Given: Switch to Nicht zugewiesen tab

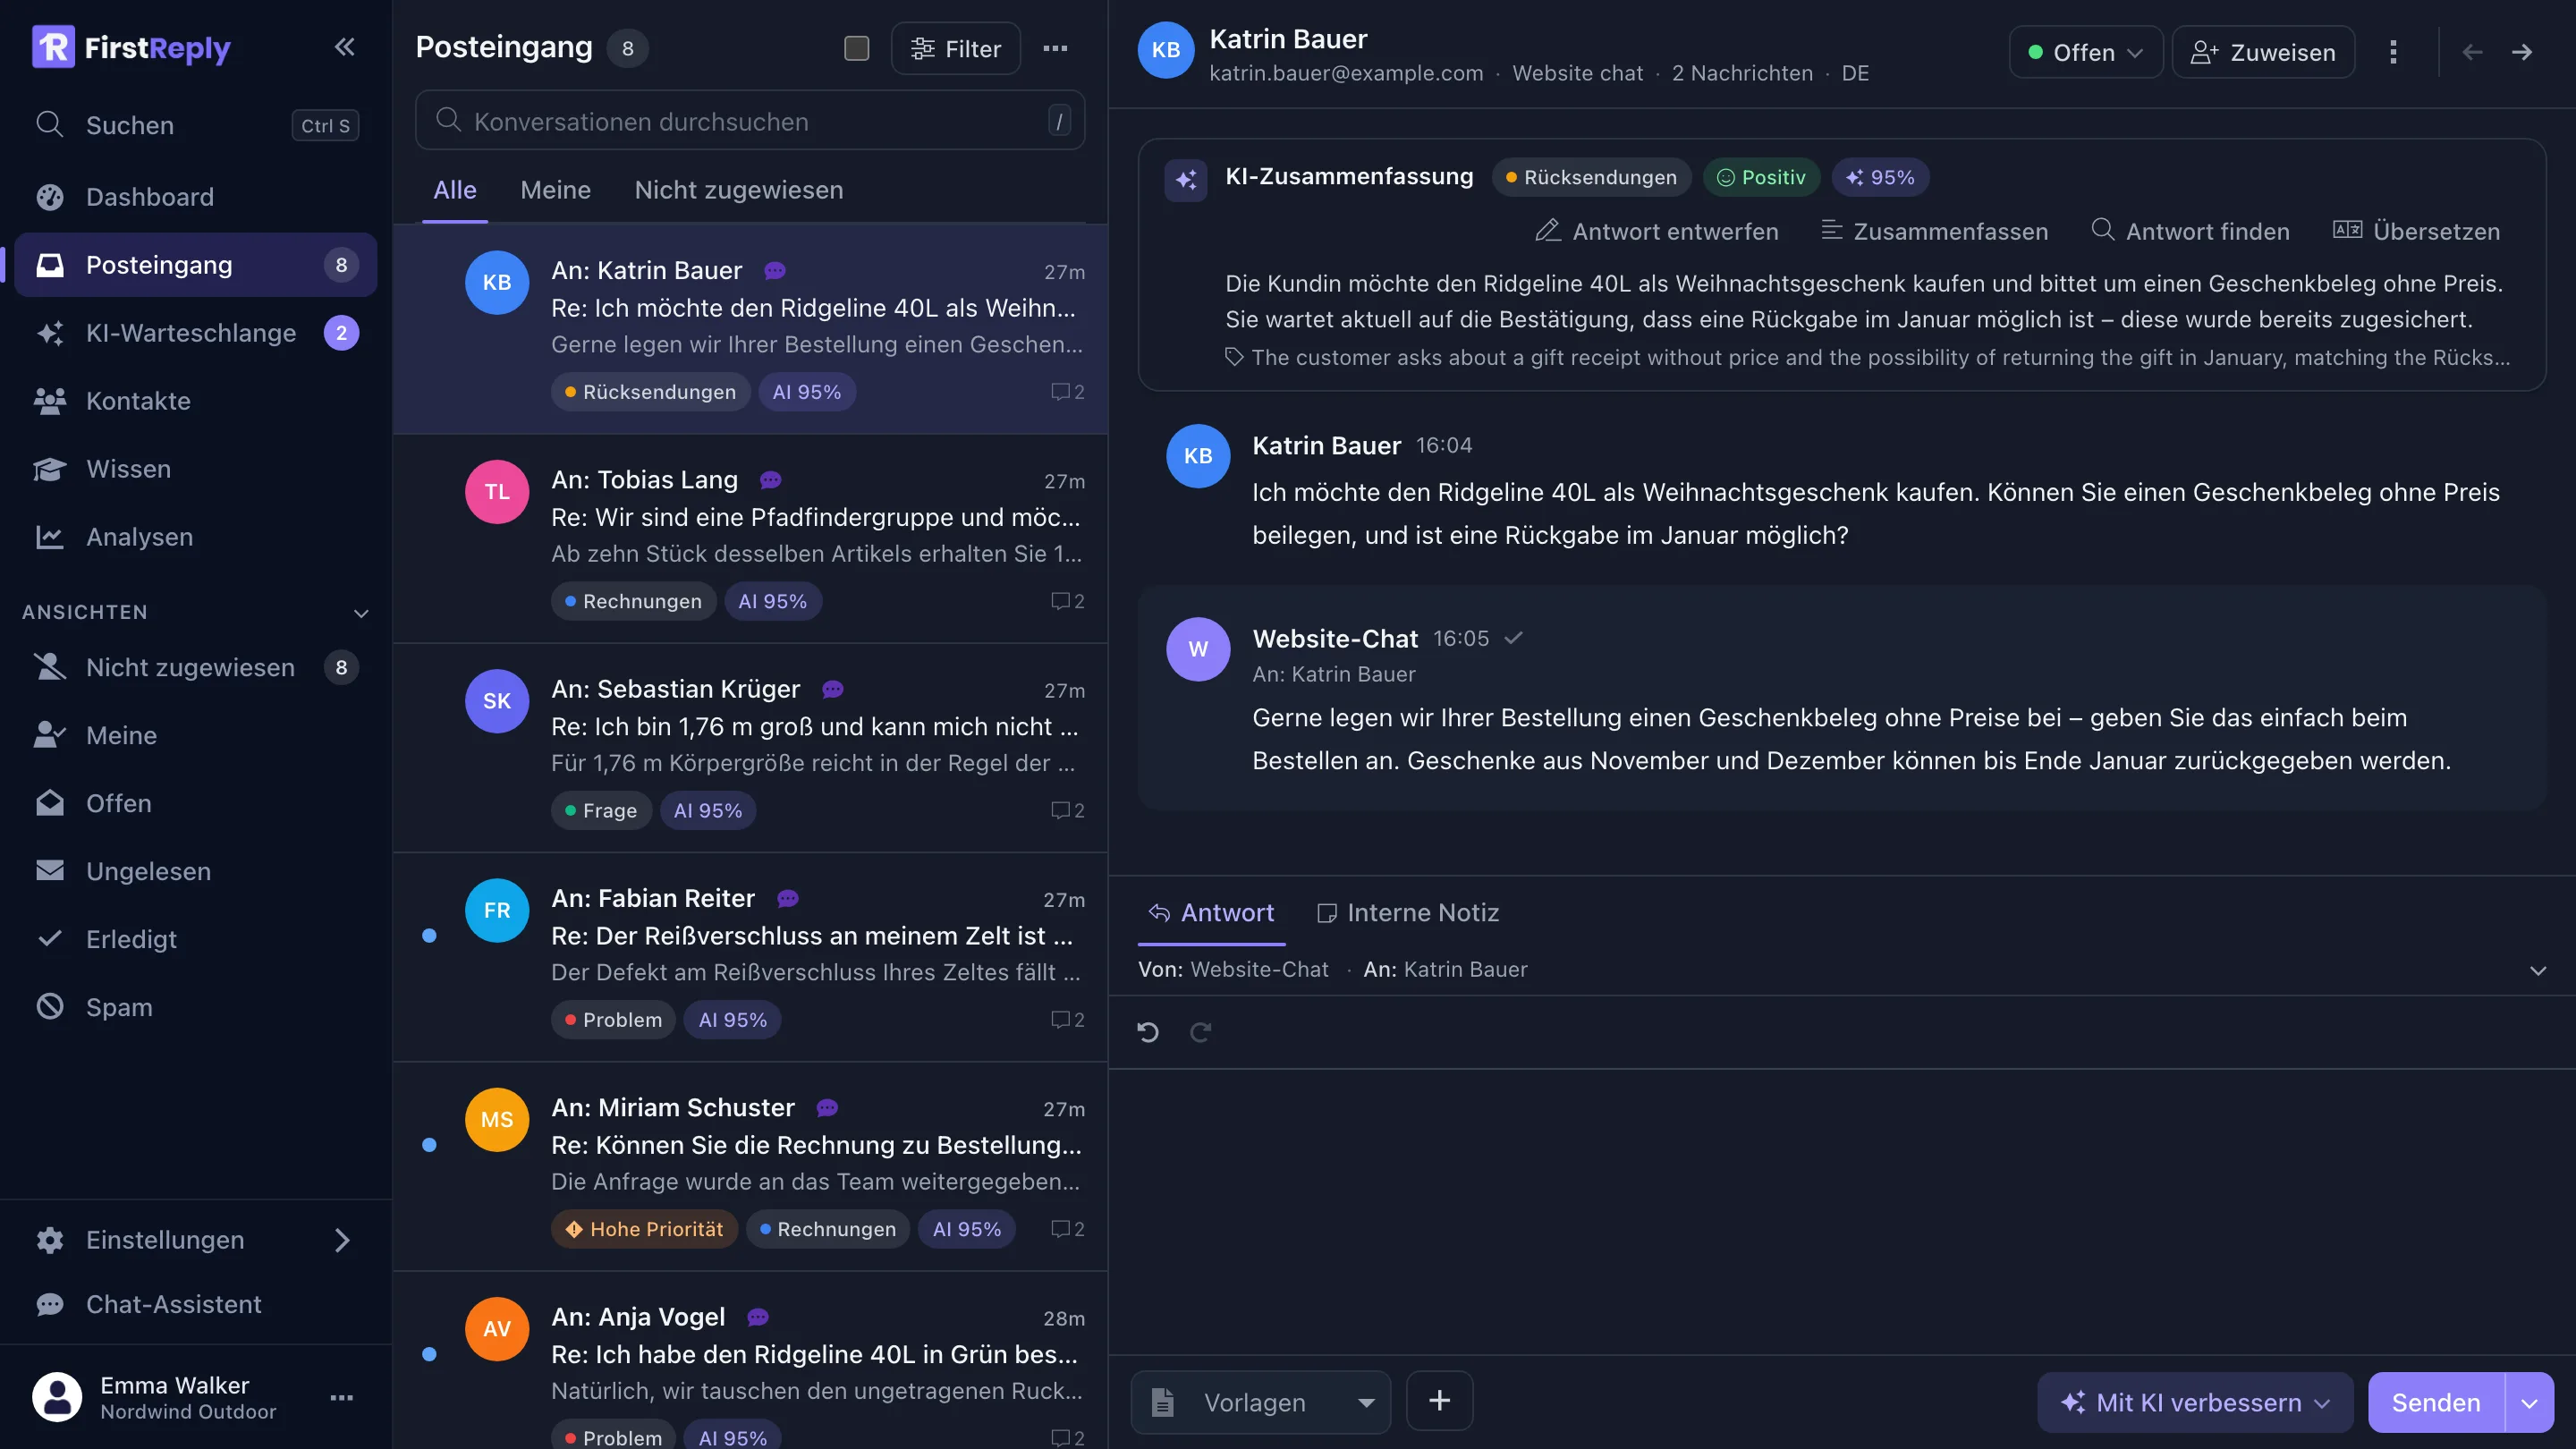Looking at the screenshot, I should pos(738,190).
